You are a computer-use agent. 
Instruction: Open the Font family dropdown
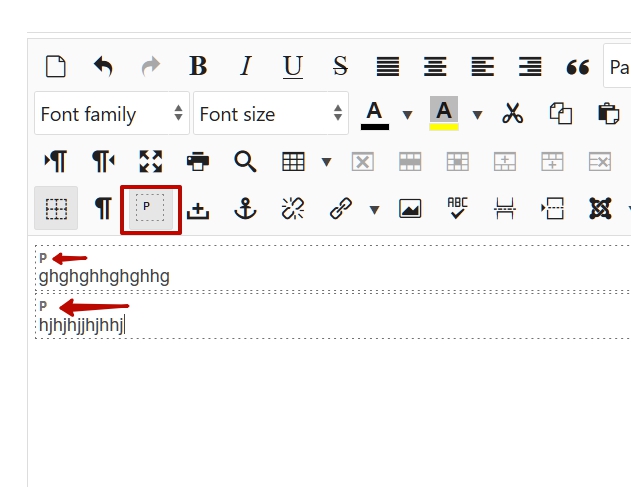coord(111,114)
